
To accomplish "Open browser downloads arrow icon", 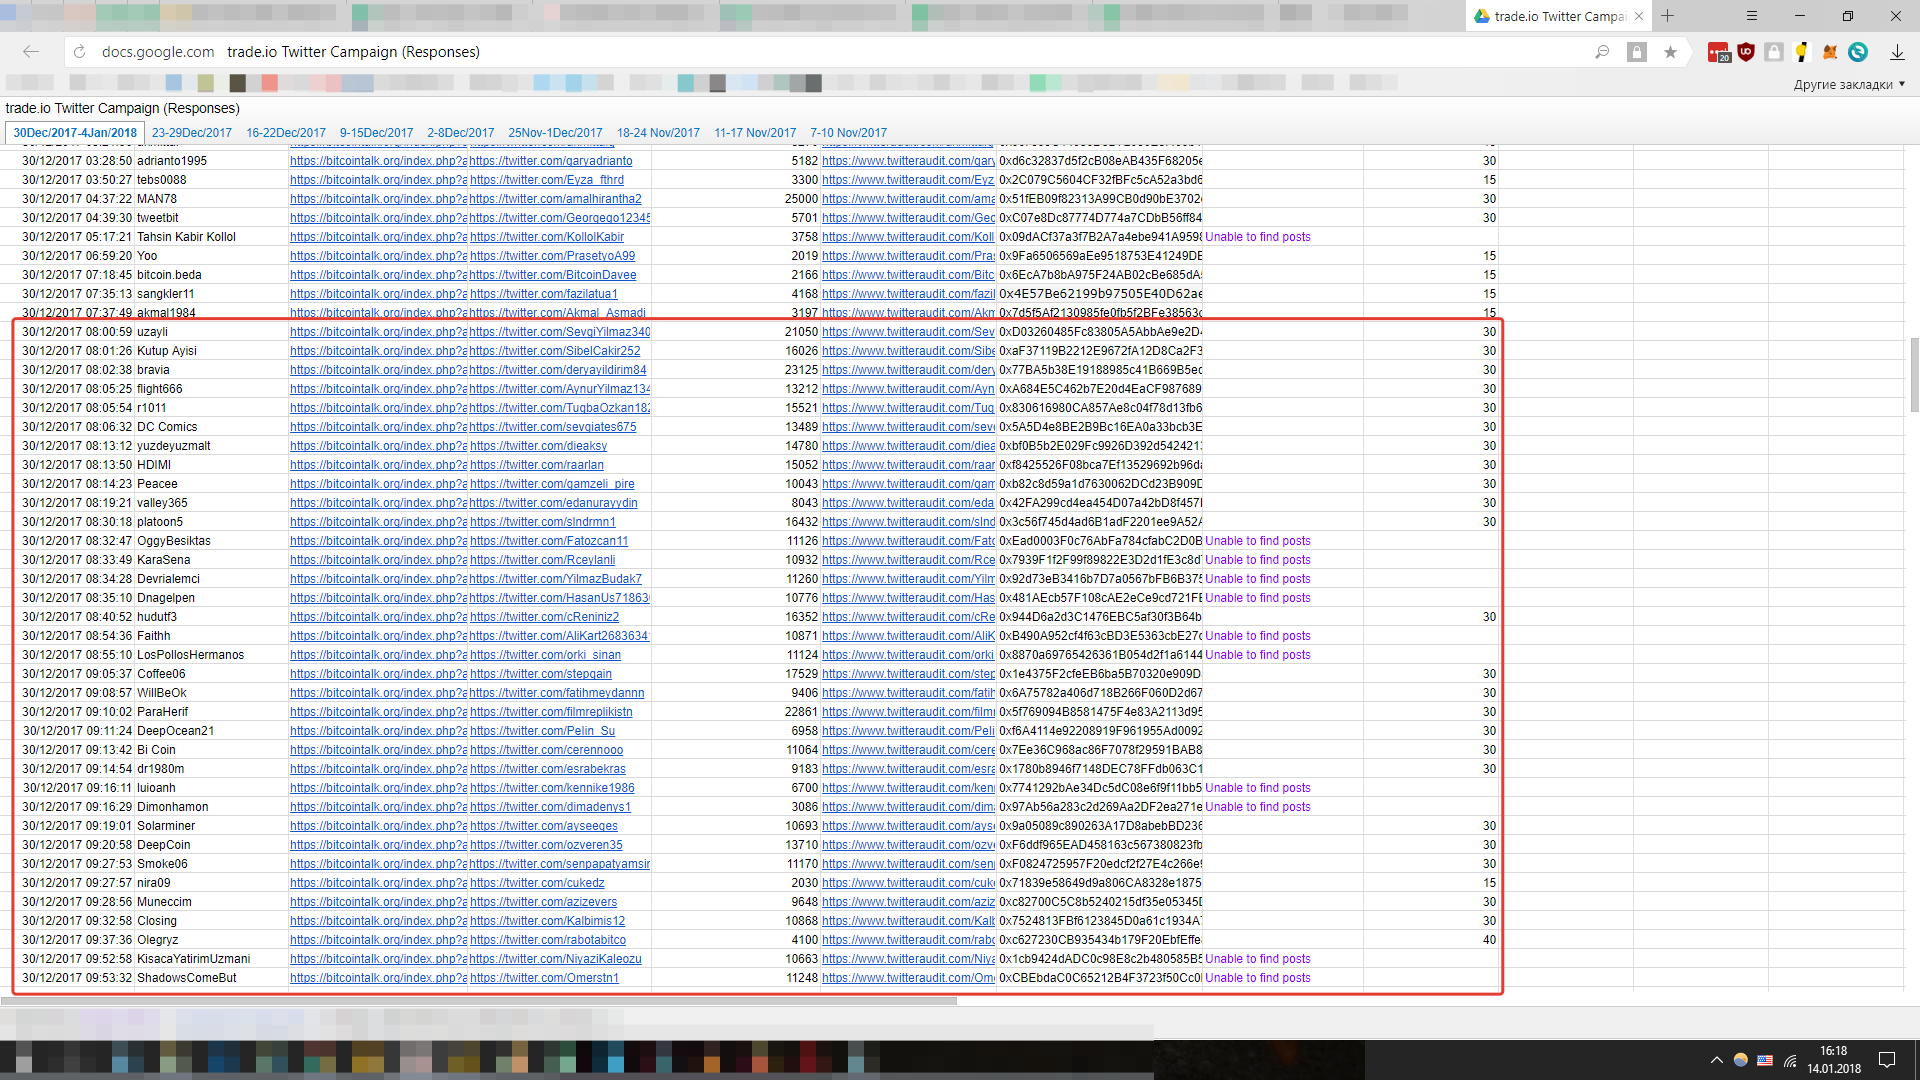I will pyautogui.click(x=1897, y=52).
